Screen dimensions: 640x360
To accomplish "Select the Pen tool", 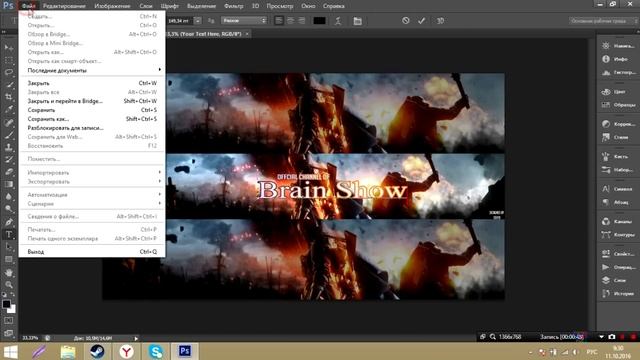I will pos(9,222).
